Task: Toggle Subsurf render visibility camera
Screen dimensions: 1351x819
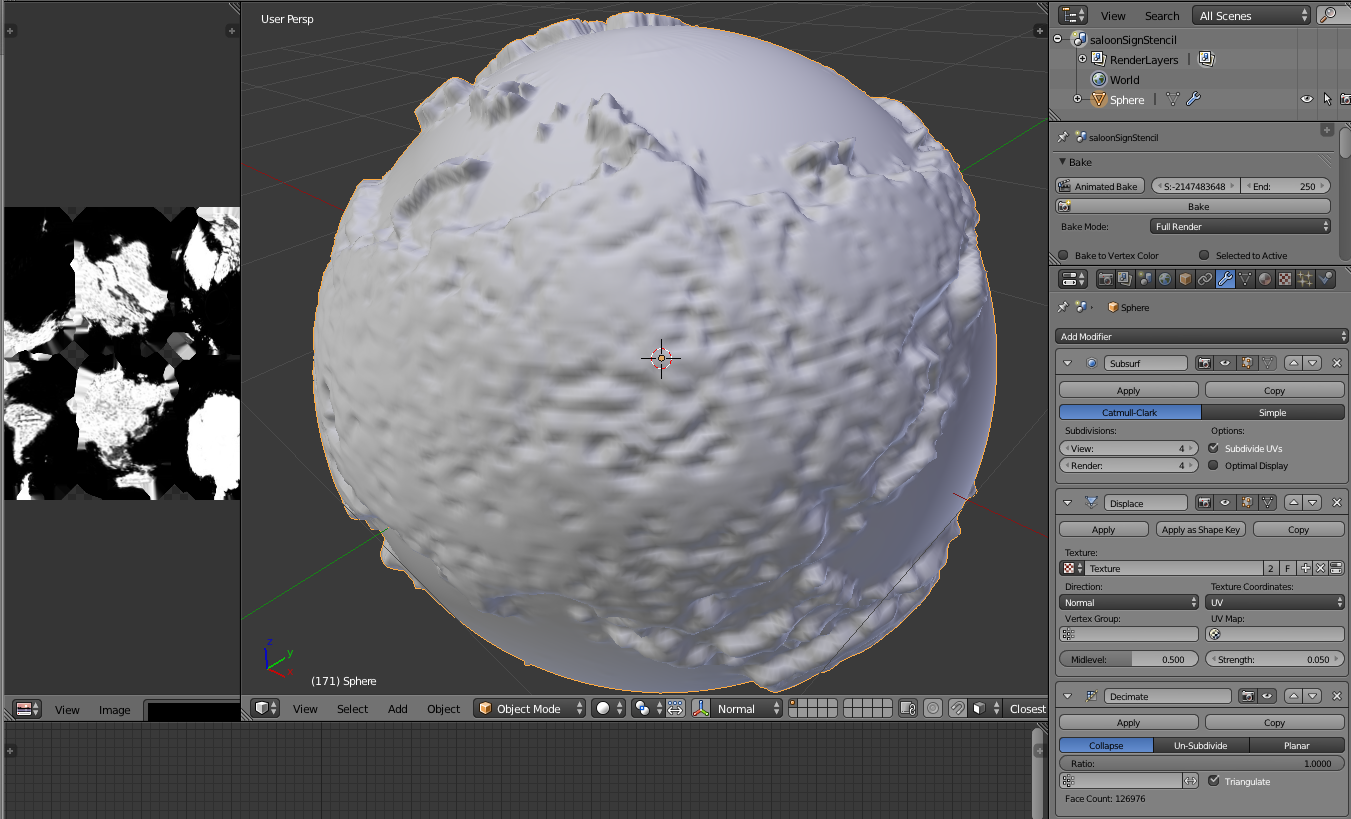Action: 1206,363
